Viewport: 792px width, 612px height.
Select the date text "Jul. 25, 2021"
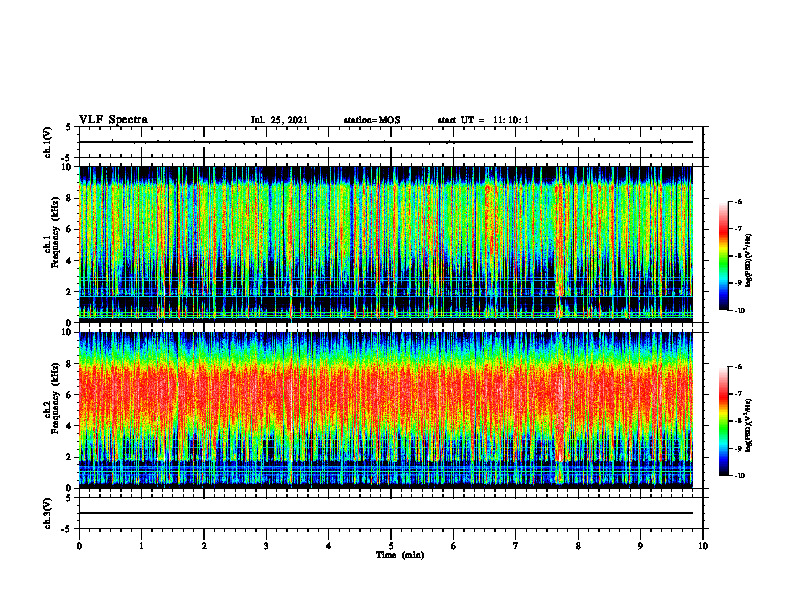click(x=279, y=120)
